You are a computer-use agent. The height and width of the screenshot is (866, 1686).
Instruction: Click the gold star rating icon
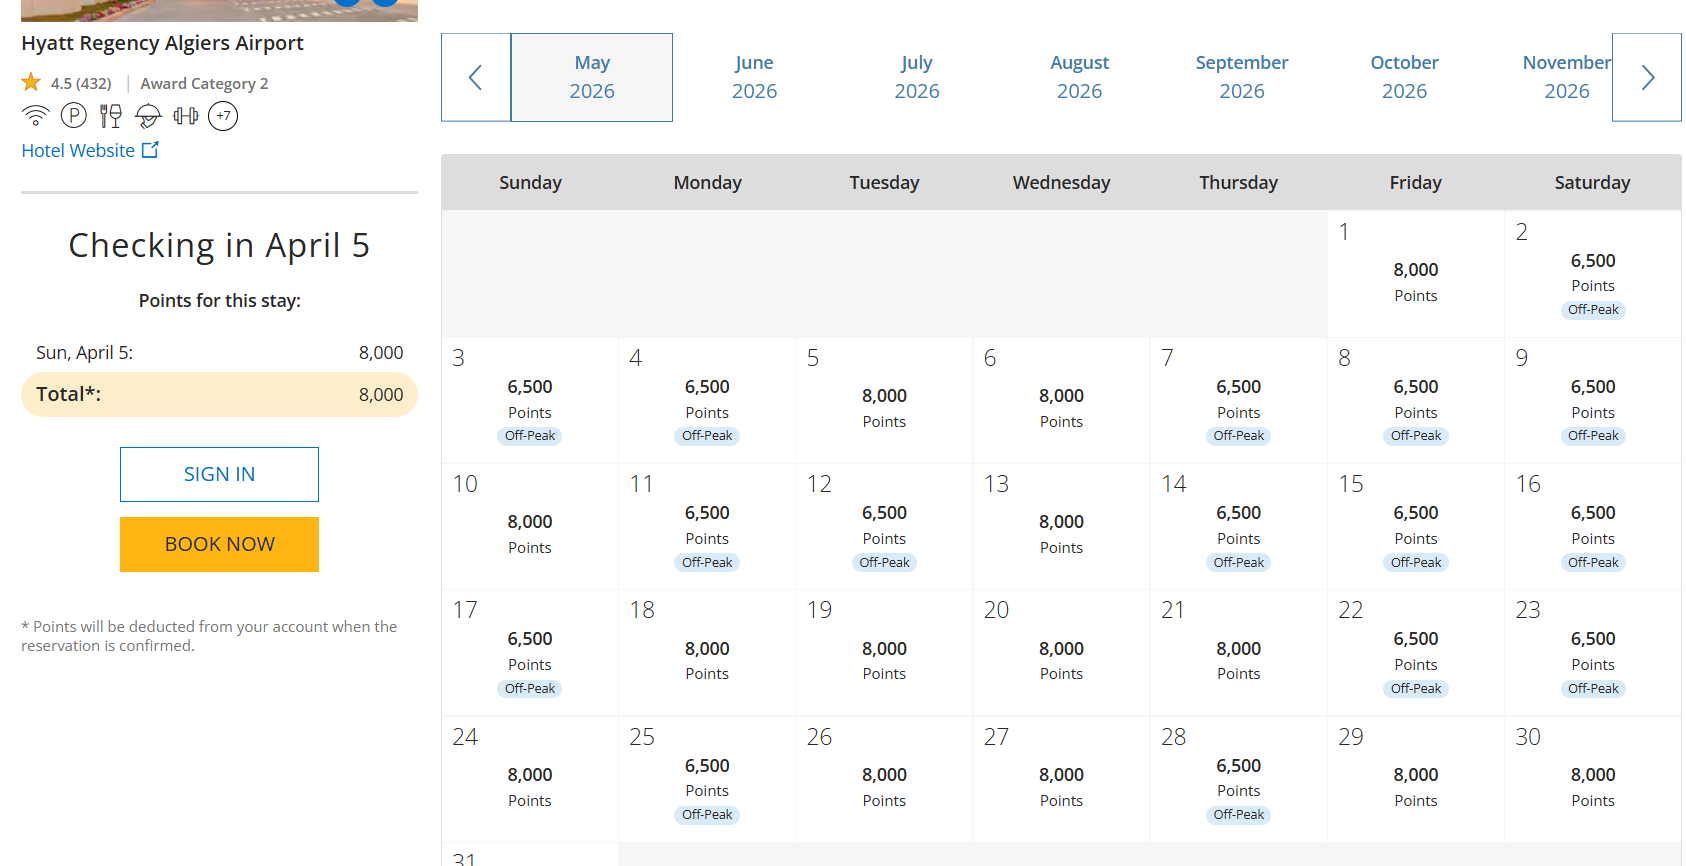point(32,83)
